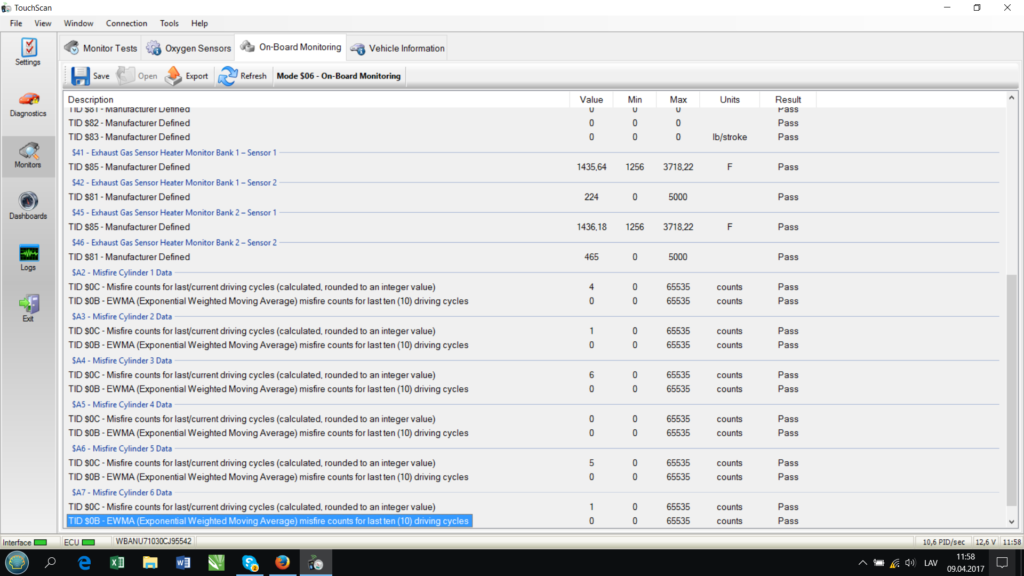The height and width of the screenshot is (576, 1024).
Task: Select $41 Heater Monitor Bank 1 Sensor 1 group
Action: click(174, 152)
